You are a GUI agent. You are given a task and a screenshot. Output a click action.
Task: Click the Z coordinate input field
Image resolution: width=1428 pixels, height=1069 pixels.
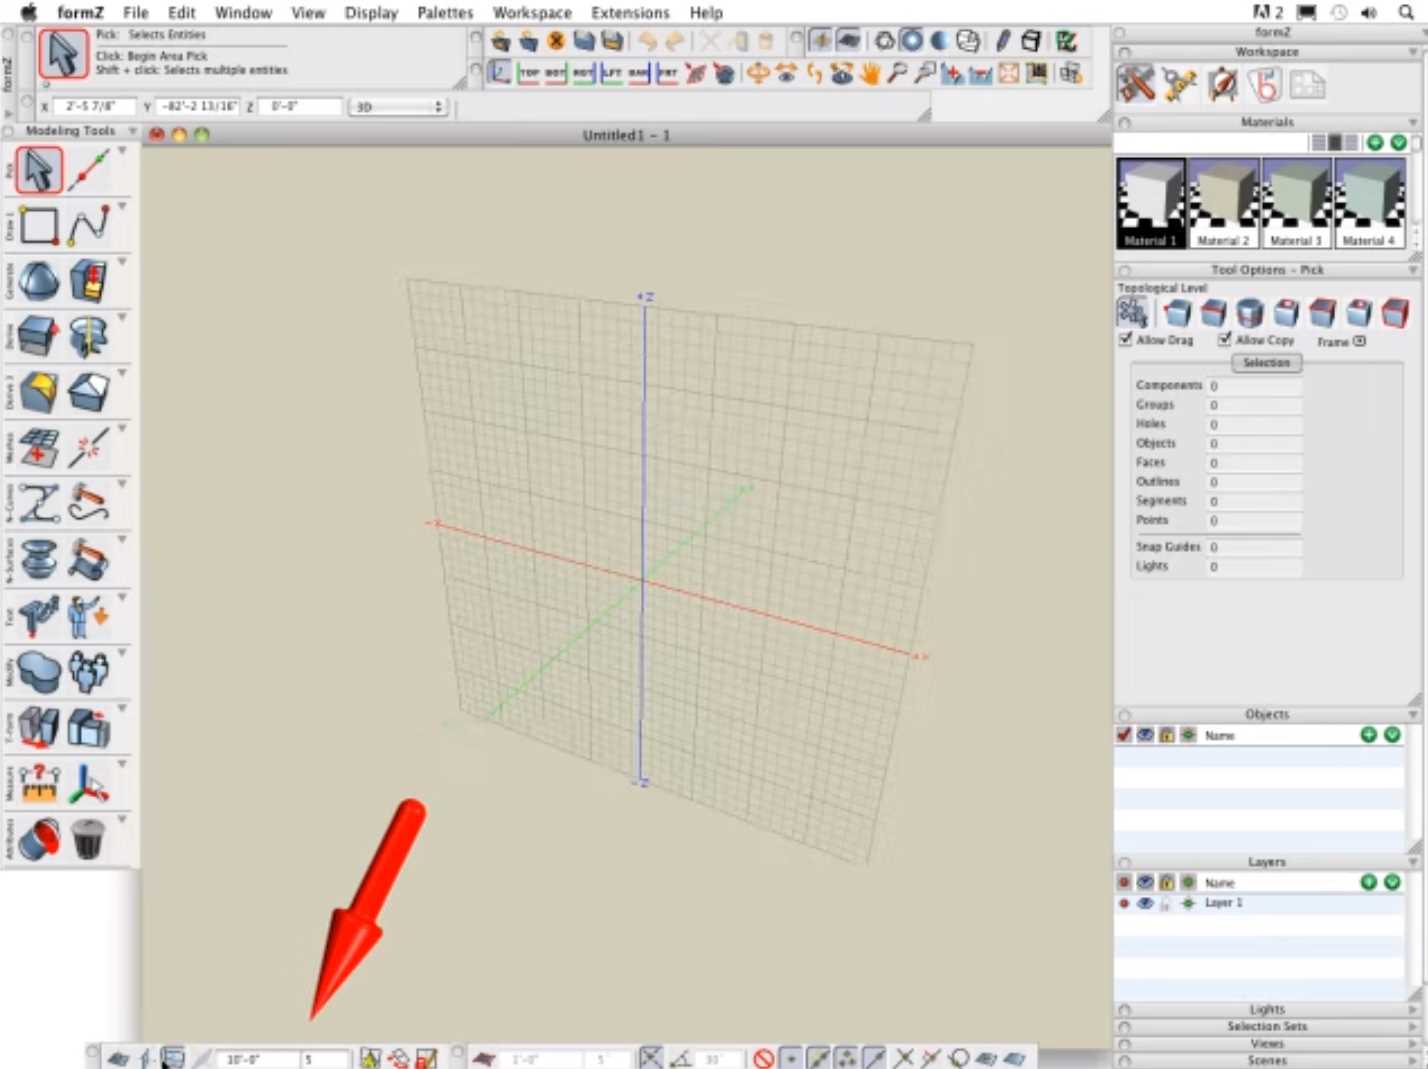coord(300,106)
